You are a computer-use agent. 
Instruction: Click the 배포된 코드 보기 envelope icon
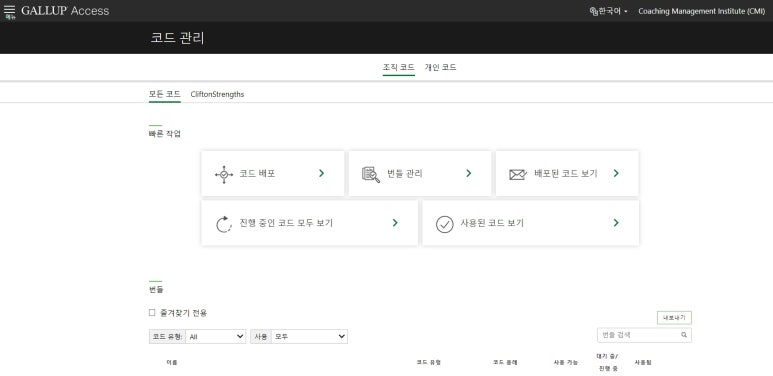pyautogui.click(x=518, y=174)
